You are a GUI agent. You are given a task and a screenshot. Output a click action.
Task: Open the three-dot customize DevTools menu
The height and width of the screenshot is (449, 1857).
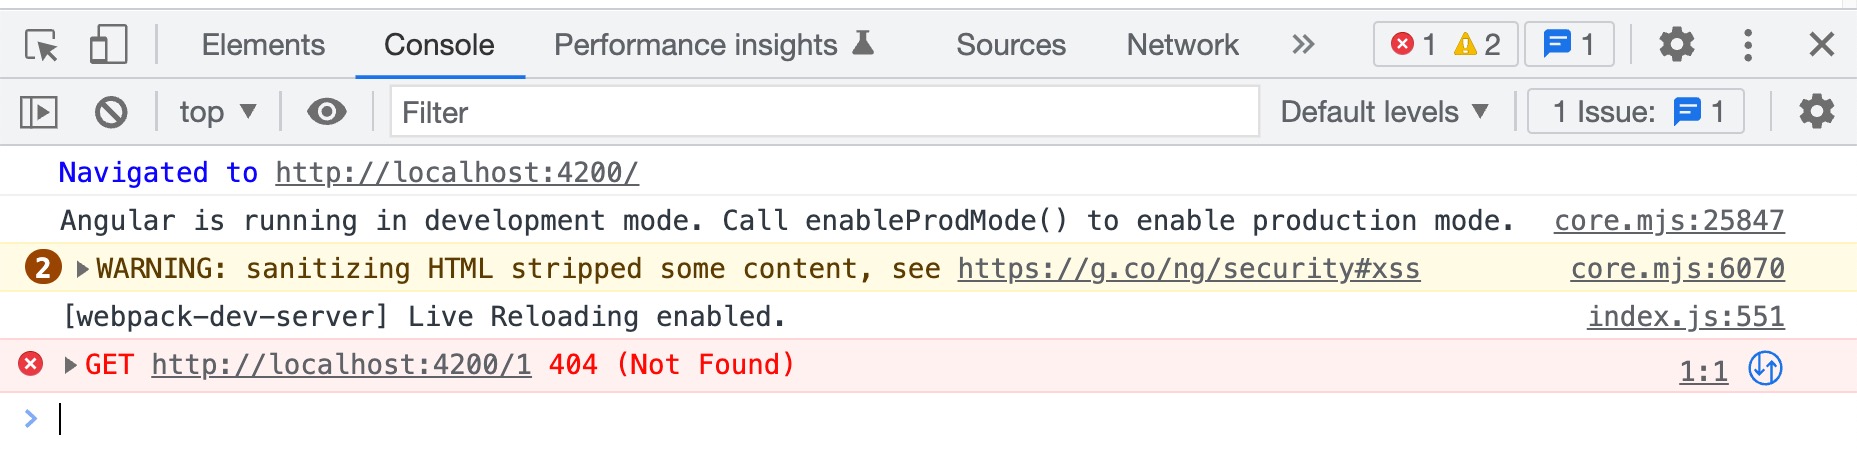1747,45
